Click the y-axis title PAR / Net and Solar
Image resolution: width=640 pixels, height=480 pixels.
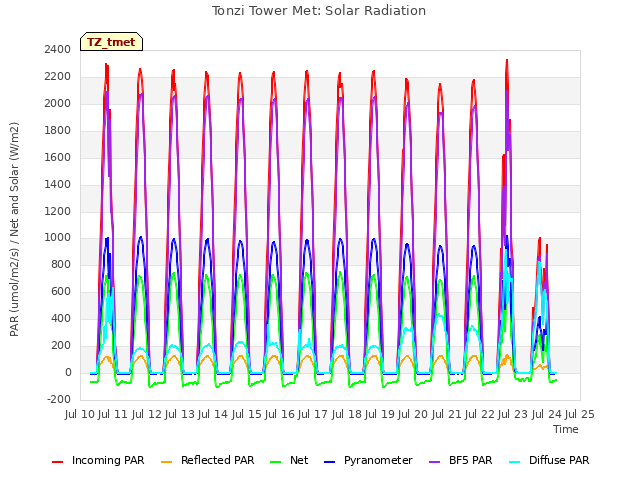[x=14, y=229]
